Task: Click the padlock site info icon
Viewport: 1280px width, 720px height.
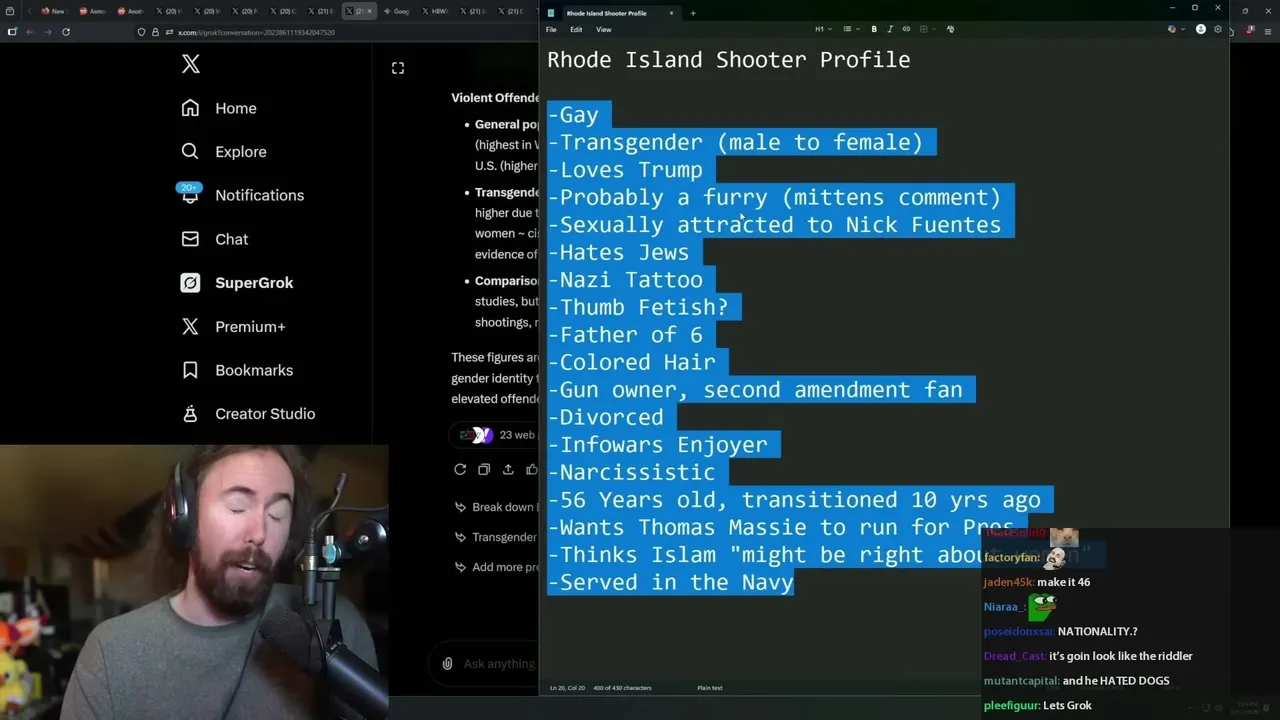Action: click(x=155, y=32)
